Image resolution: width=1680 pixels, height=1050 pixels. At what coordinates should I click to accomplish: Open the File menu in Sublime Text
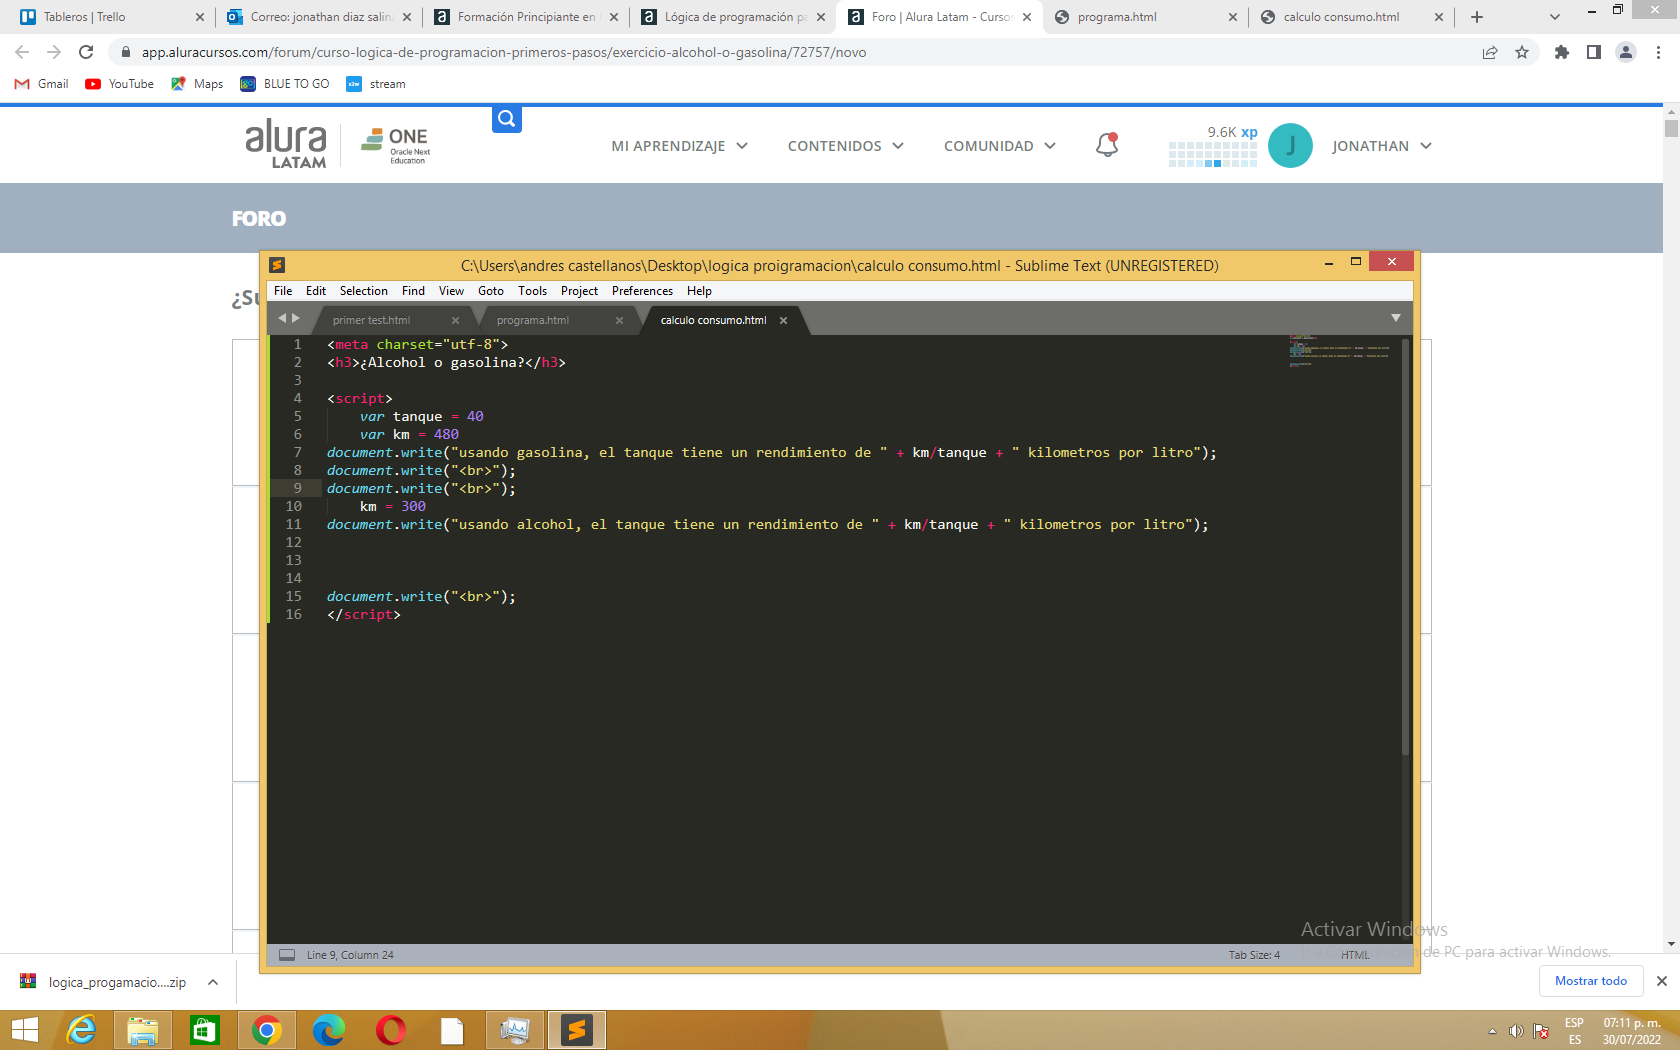coord(283,291)
